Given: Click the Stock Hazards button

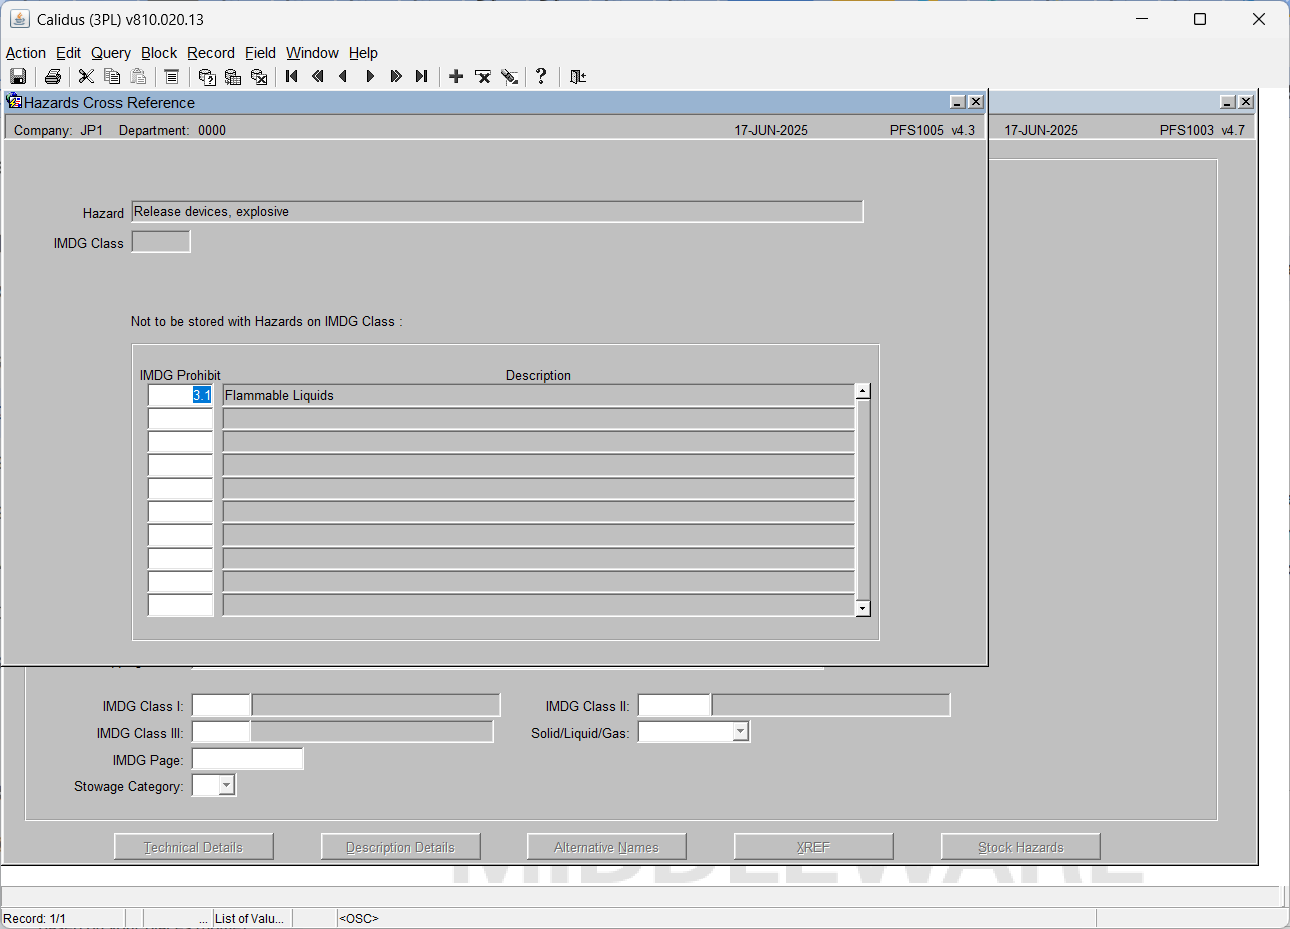Looking at the screenshot, I should (1021, 847).
